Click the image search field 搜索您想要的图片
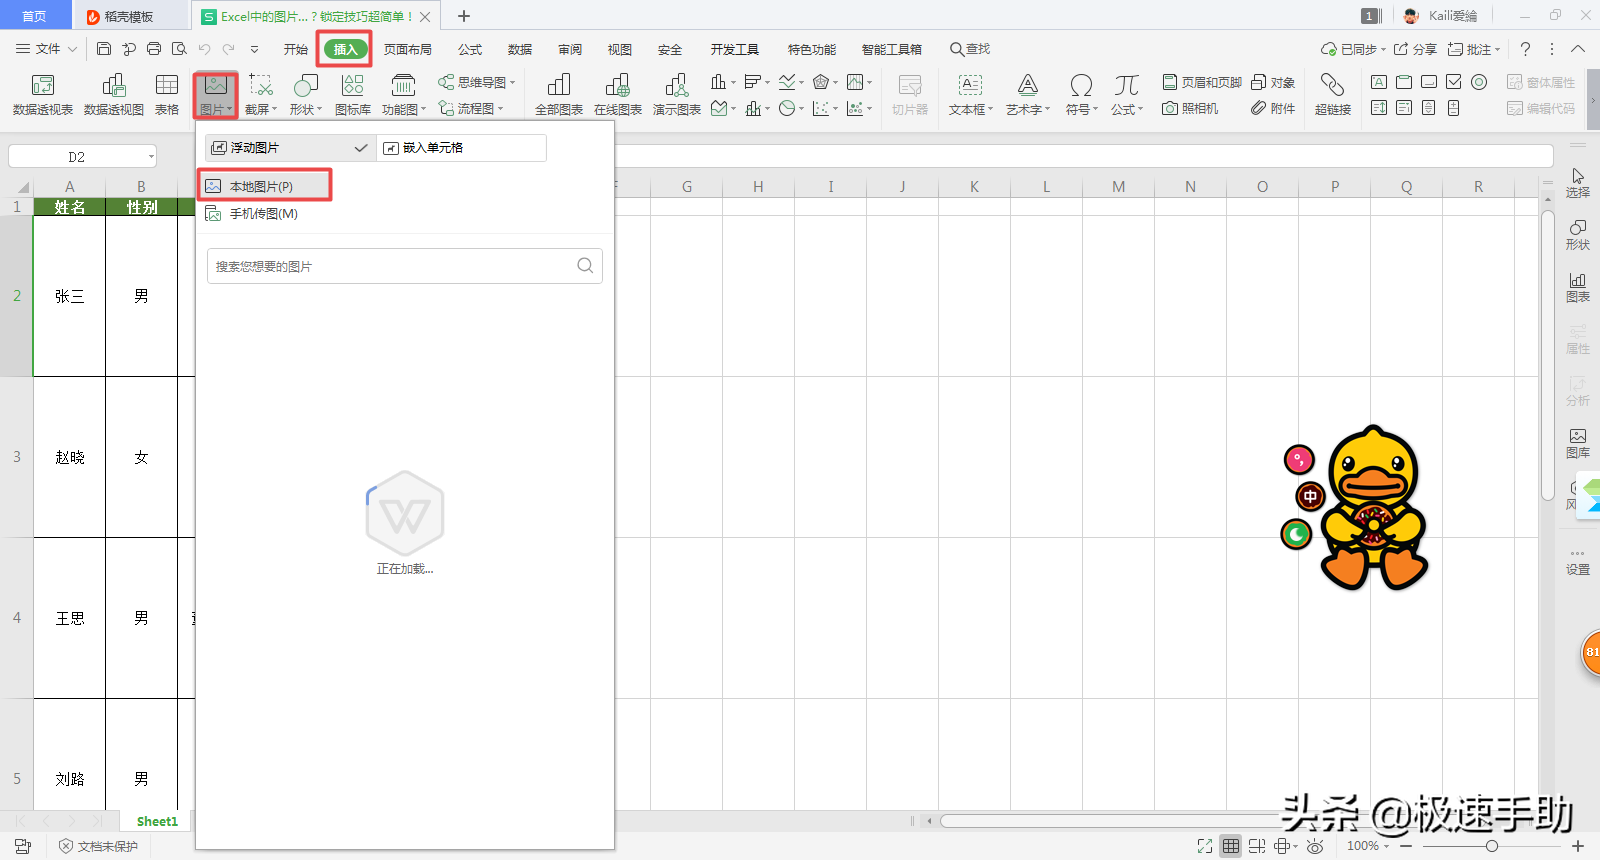The height and width of the screenshot is (860, 1600). click(x=404, y=266)
